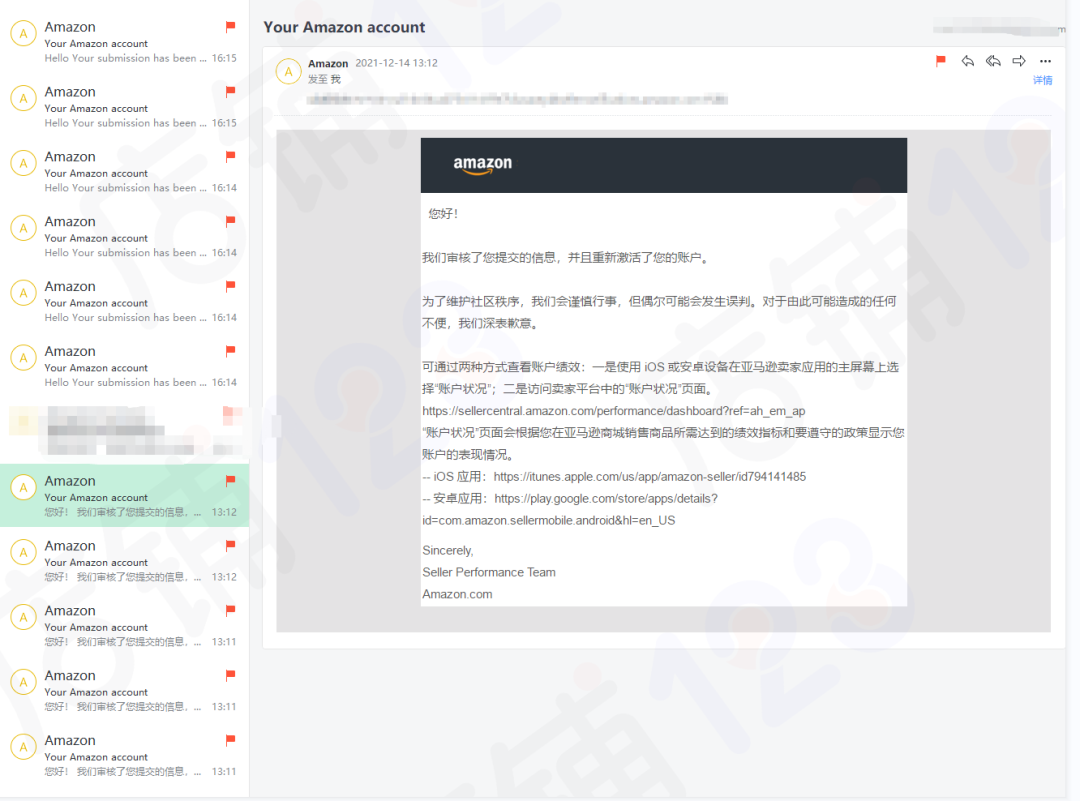This screenshot has height=801, width=1080.
Task: Open the more actions ellipsis menu
Action: [1045, 61]
